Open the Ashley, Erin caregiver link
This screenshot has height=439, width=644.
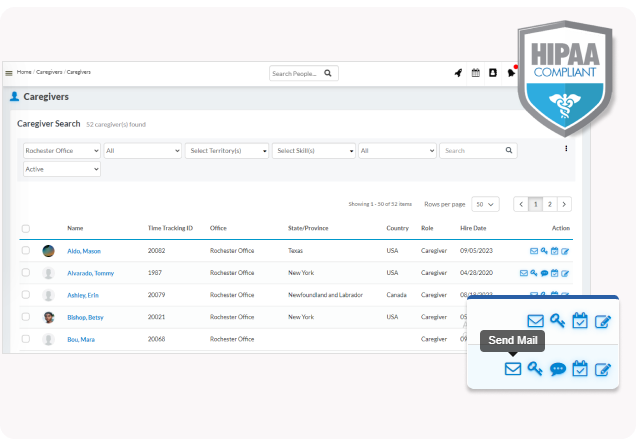(x=82, y=295)
